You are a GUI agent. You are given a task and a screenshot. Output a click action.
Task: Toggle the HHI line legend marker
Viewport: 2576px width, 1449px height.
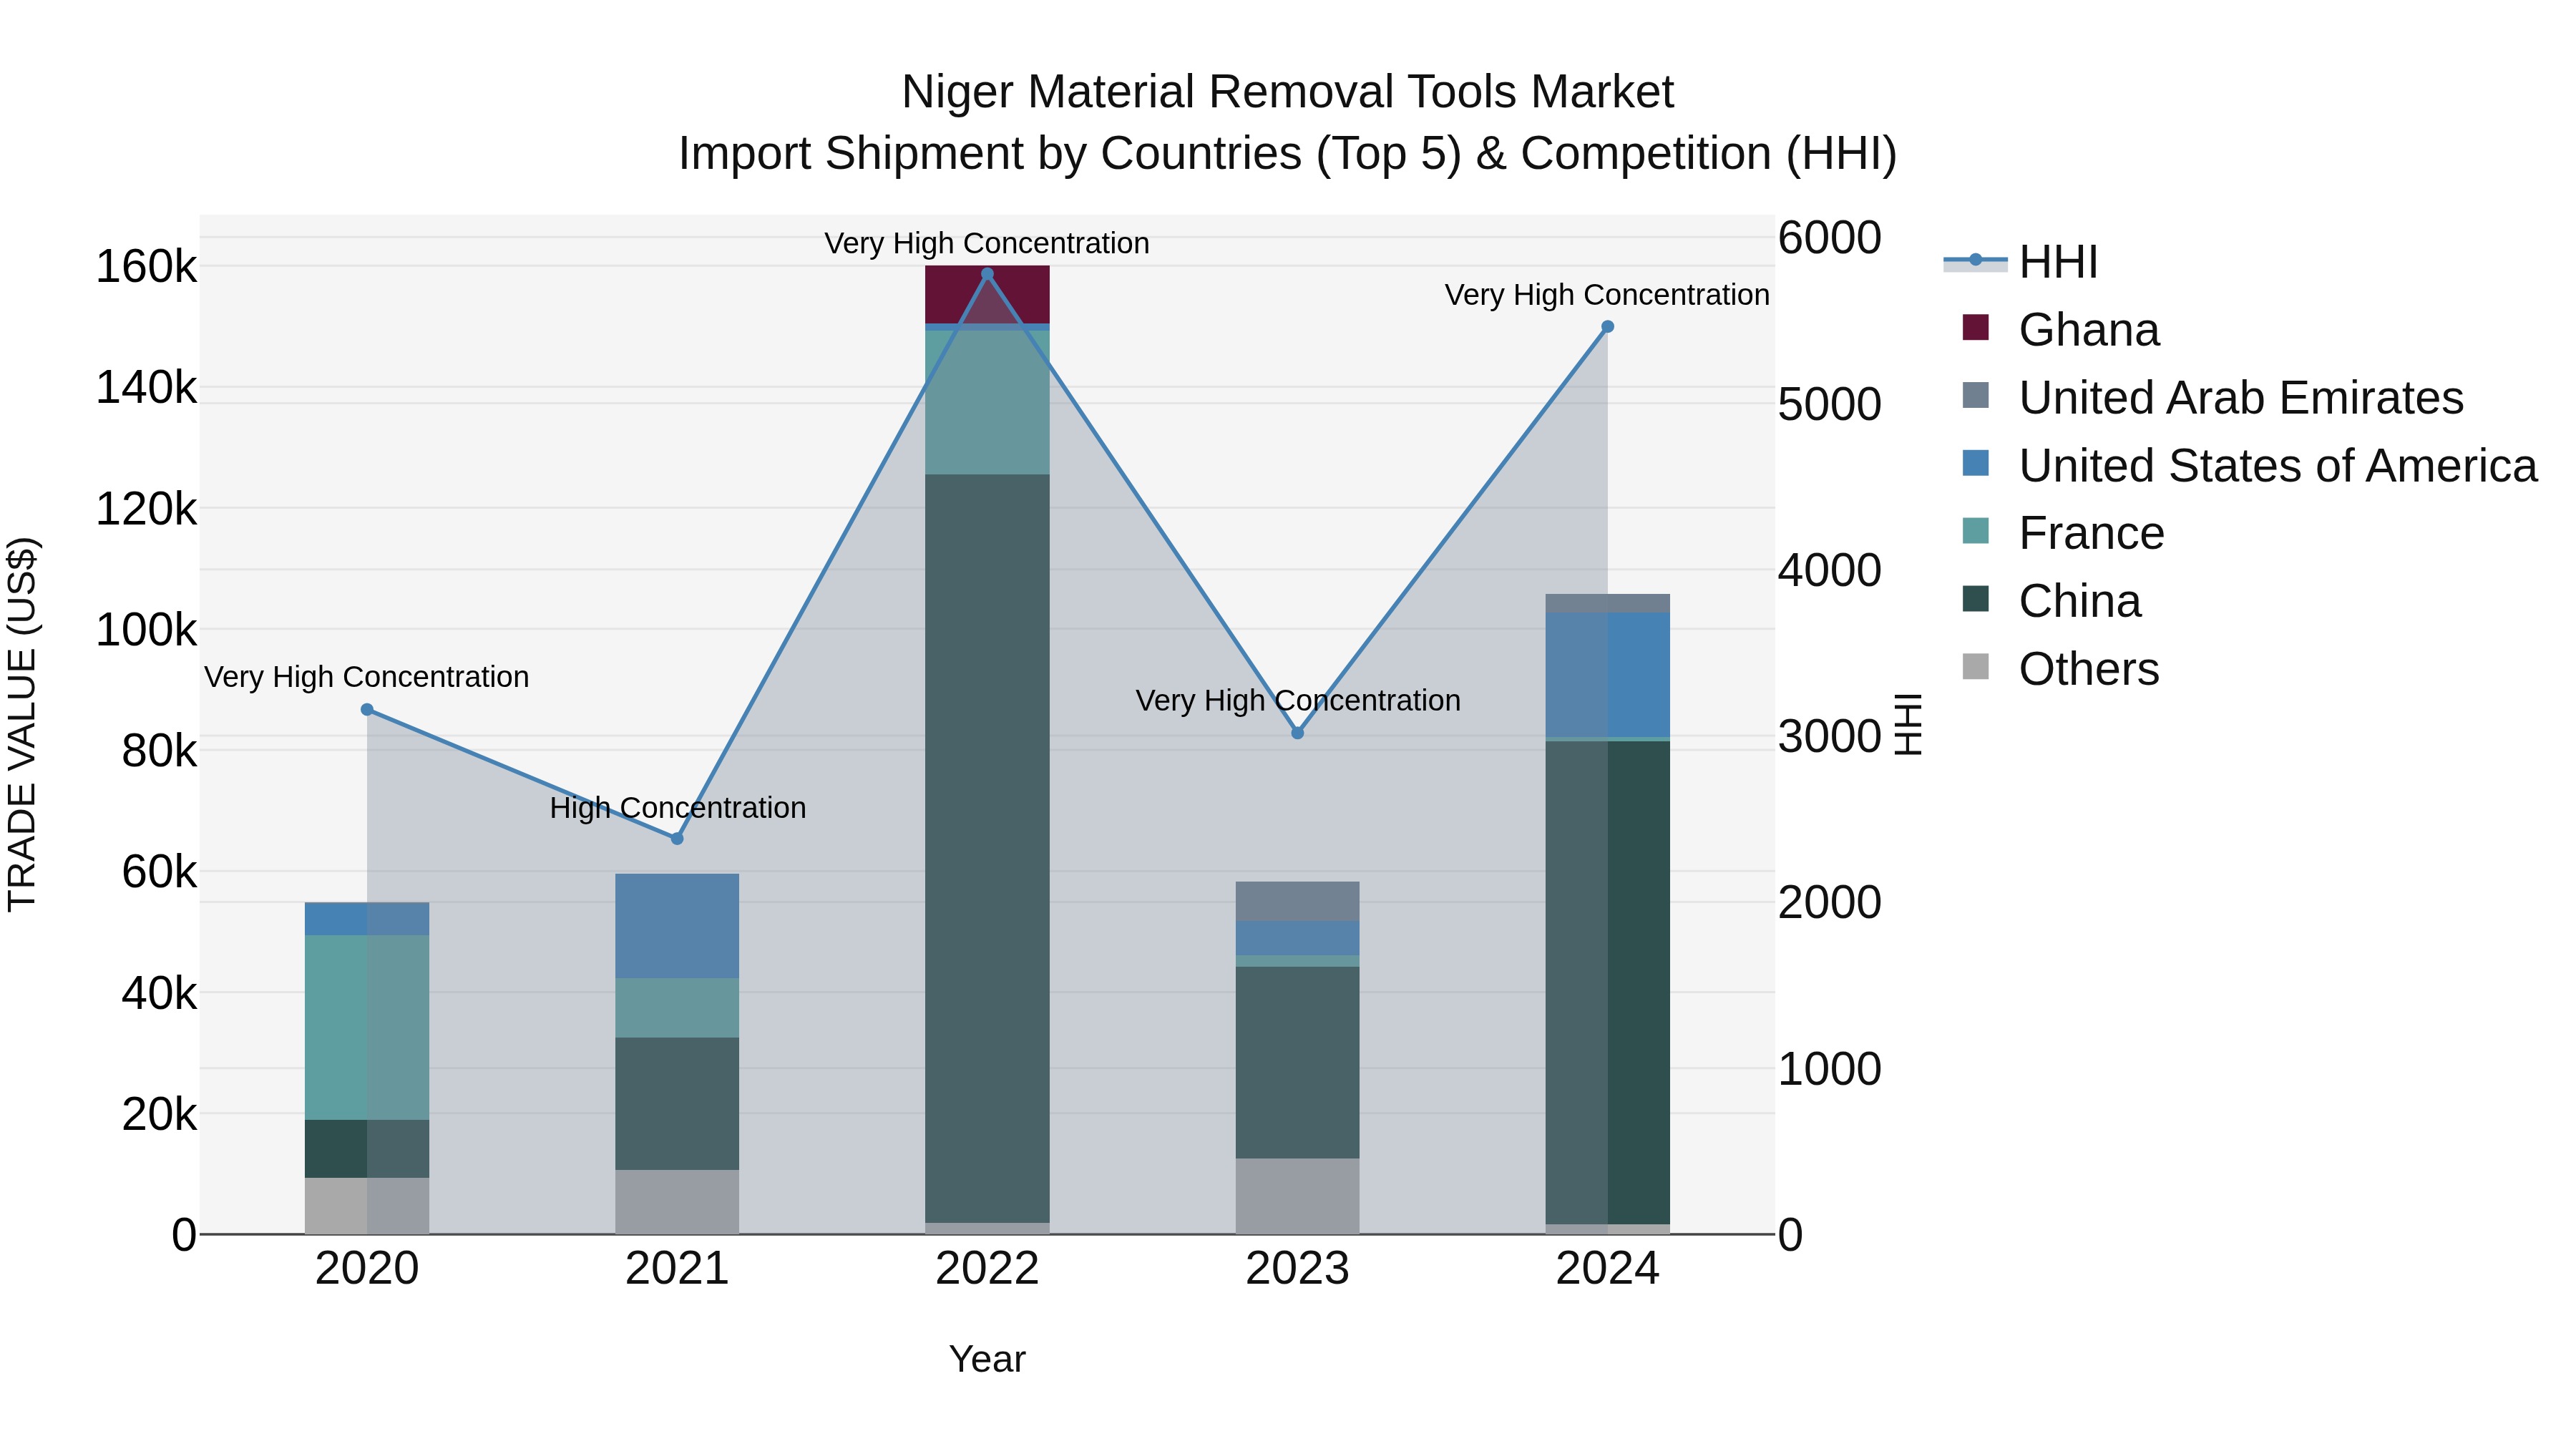[1975, 261]
